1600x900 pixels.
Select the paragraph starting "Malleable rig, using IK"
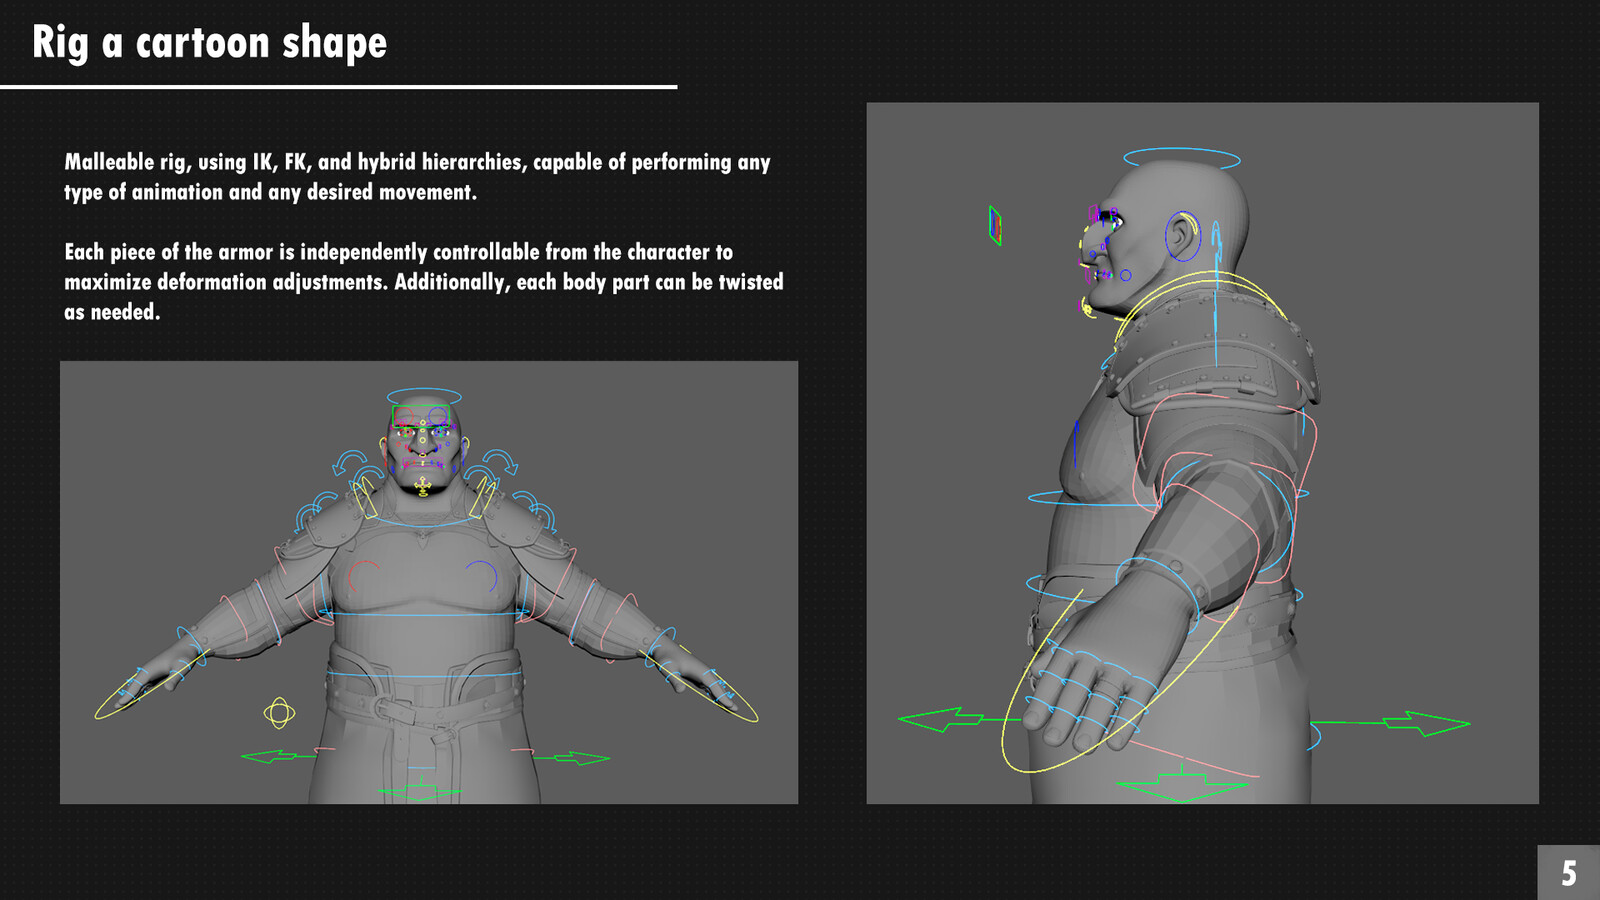coord(417,176)
